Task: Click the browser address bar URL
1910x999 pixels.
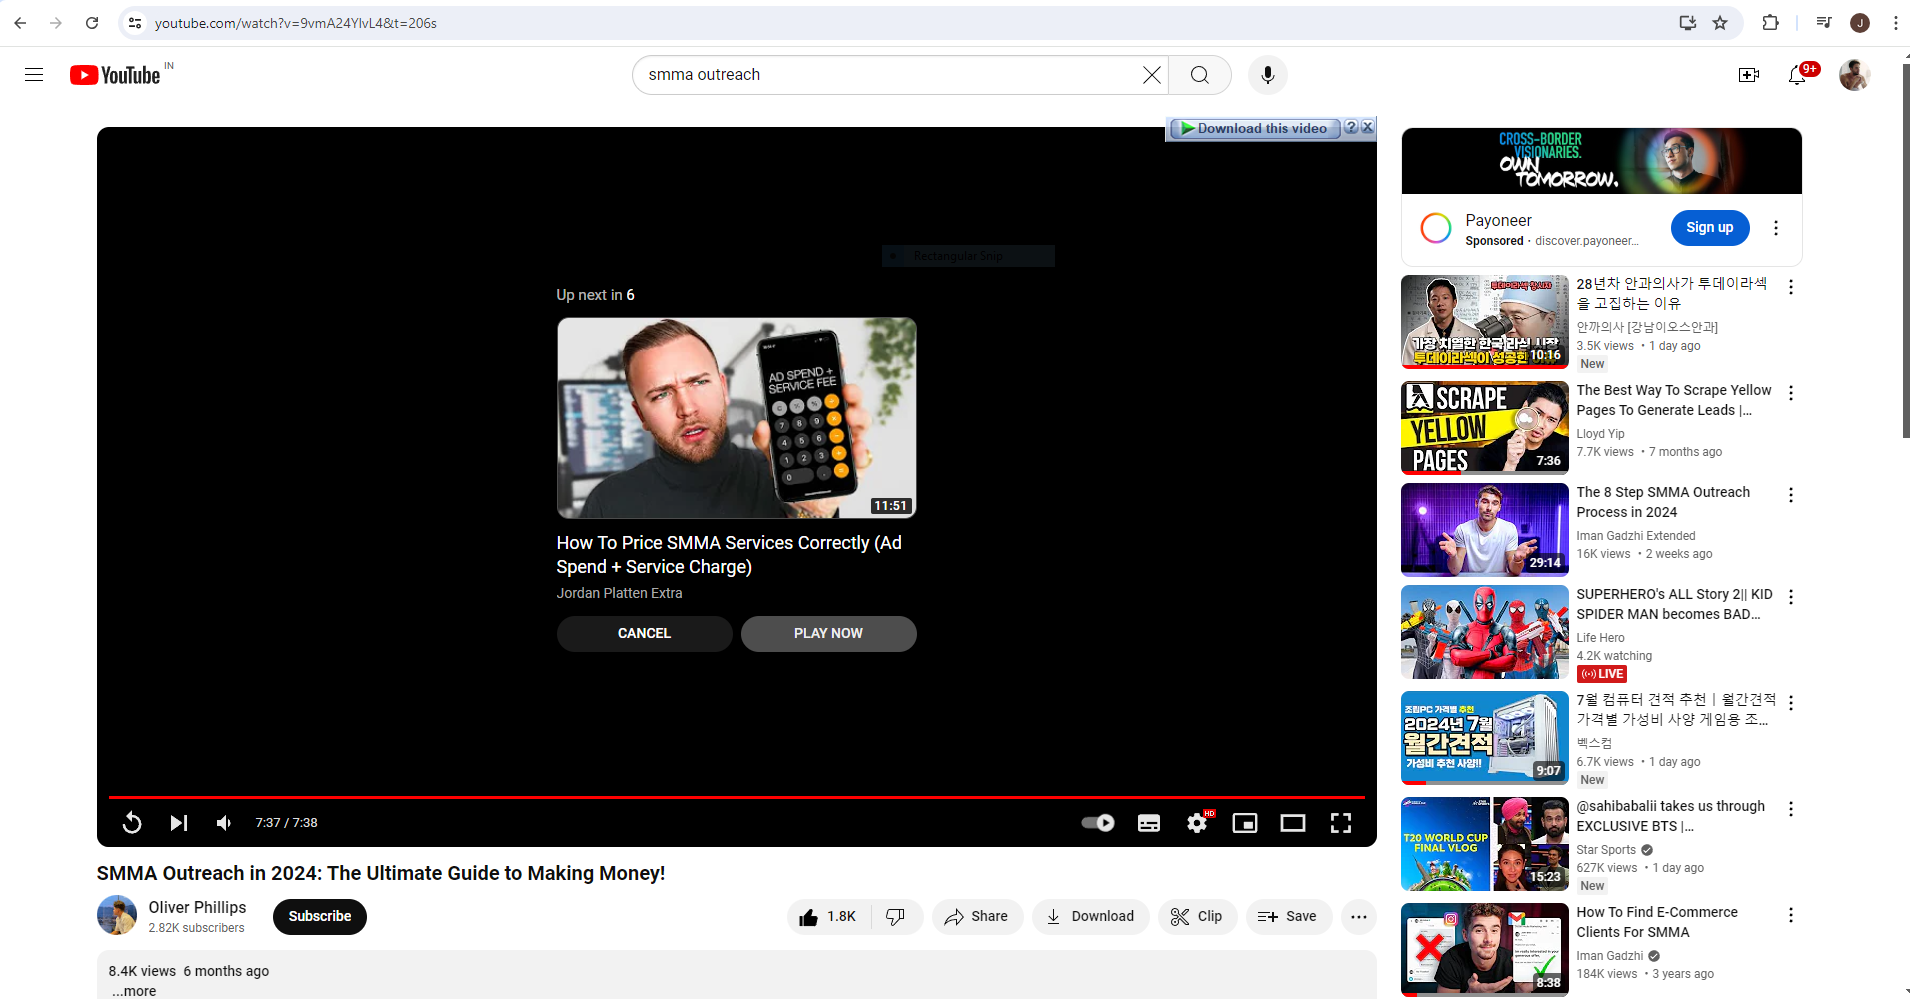Action: [x=296, y=23]
